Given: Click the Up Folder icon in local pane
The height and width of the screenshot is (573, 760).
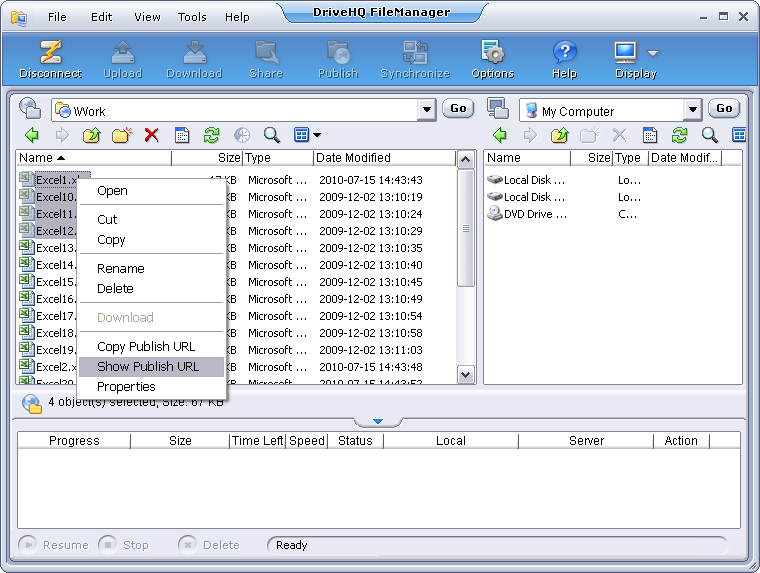Looking at the screenshot, I should [559, 135].
